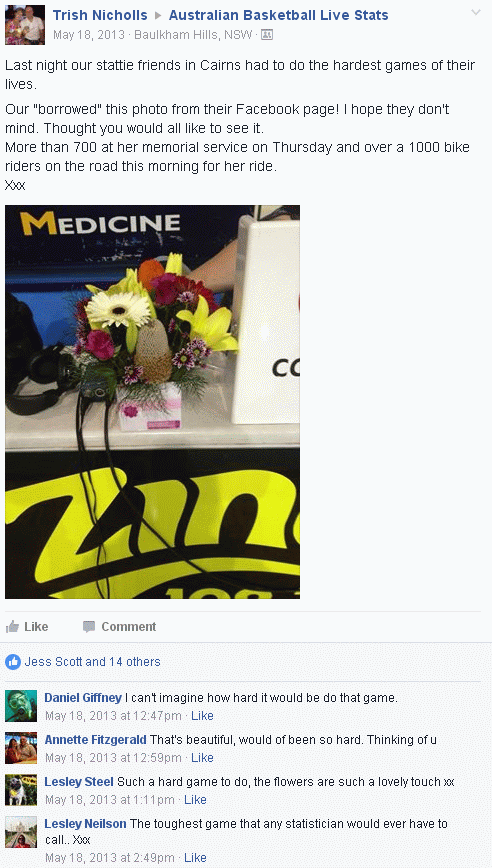This screenshot has width=492, height=868.
Task: View Jess Scott and 14 others likes
Action: pyautogui.click(x=92, y=662)
